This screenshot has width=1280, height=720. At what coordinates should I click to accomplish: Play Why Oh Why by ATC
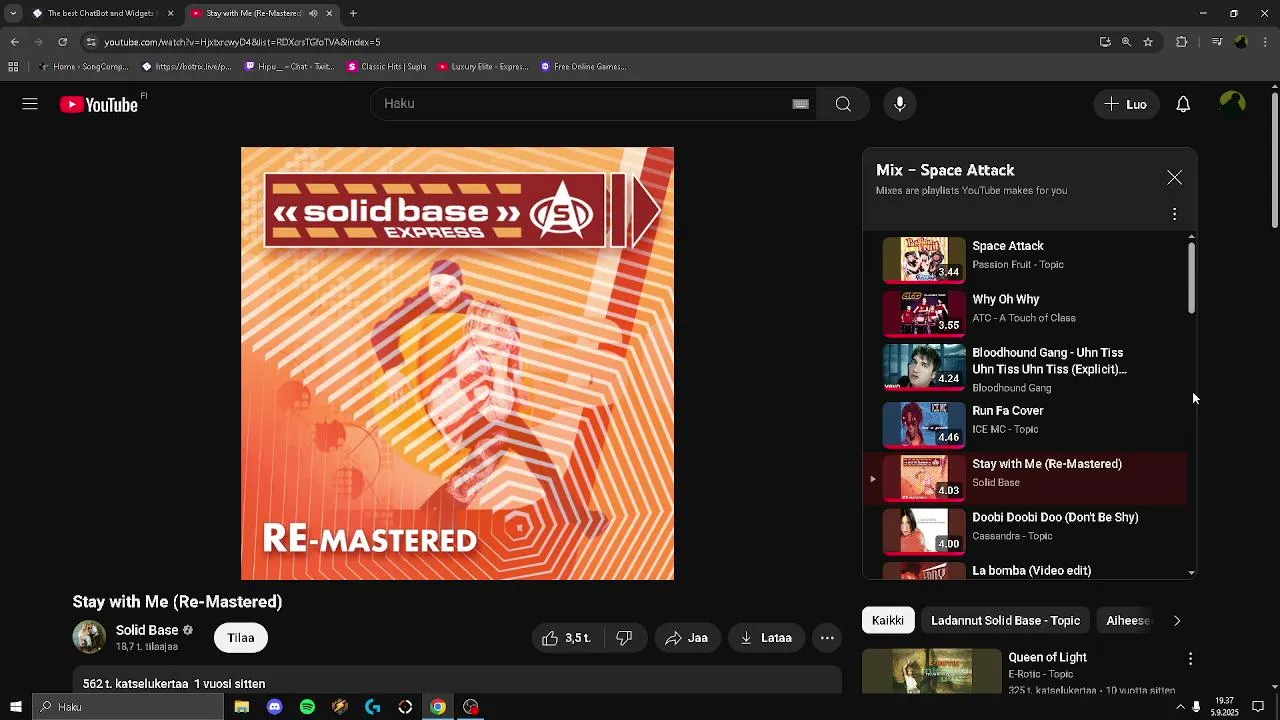(1025, 313)
